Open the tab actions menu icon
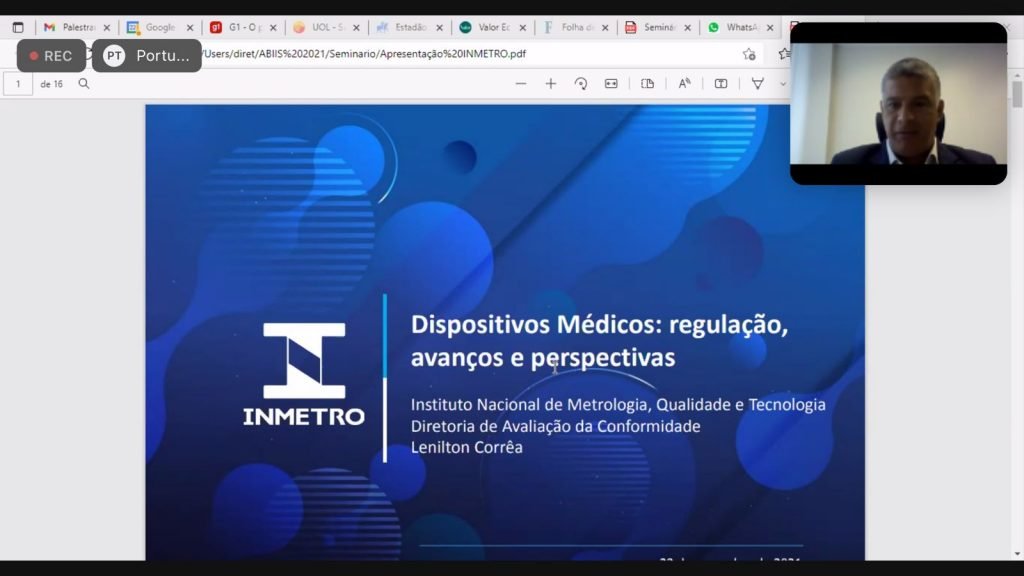Screen dimensions: 1024x576 (18, 28)
